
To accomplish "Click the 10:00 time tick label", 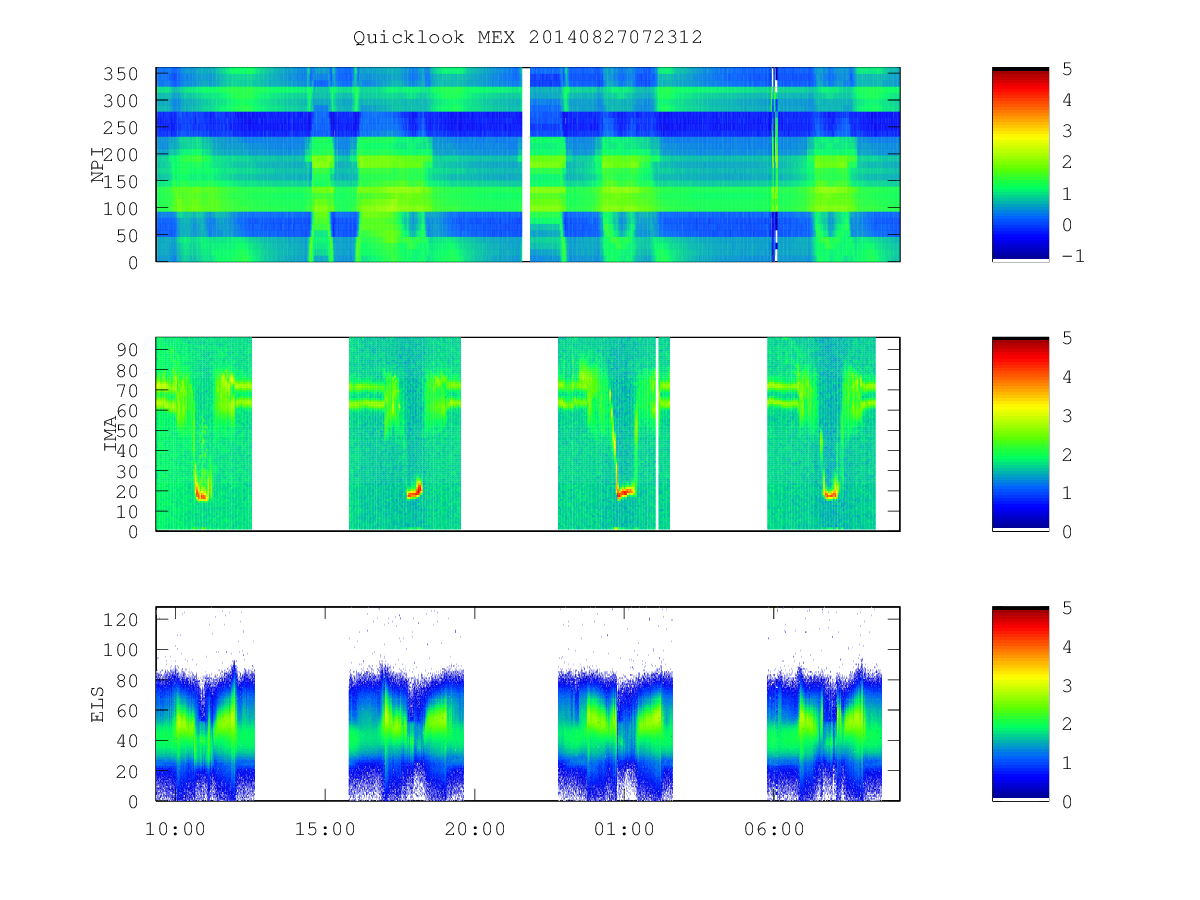I will coord(175,829).
